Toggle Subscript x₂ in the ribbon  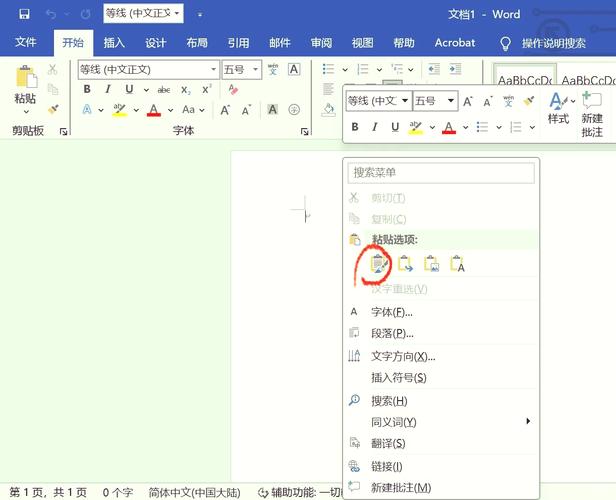click(x=185, y=90)
